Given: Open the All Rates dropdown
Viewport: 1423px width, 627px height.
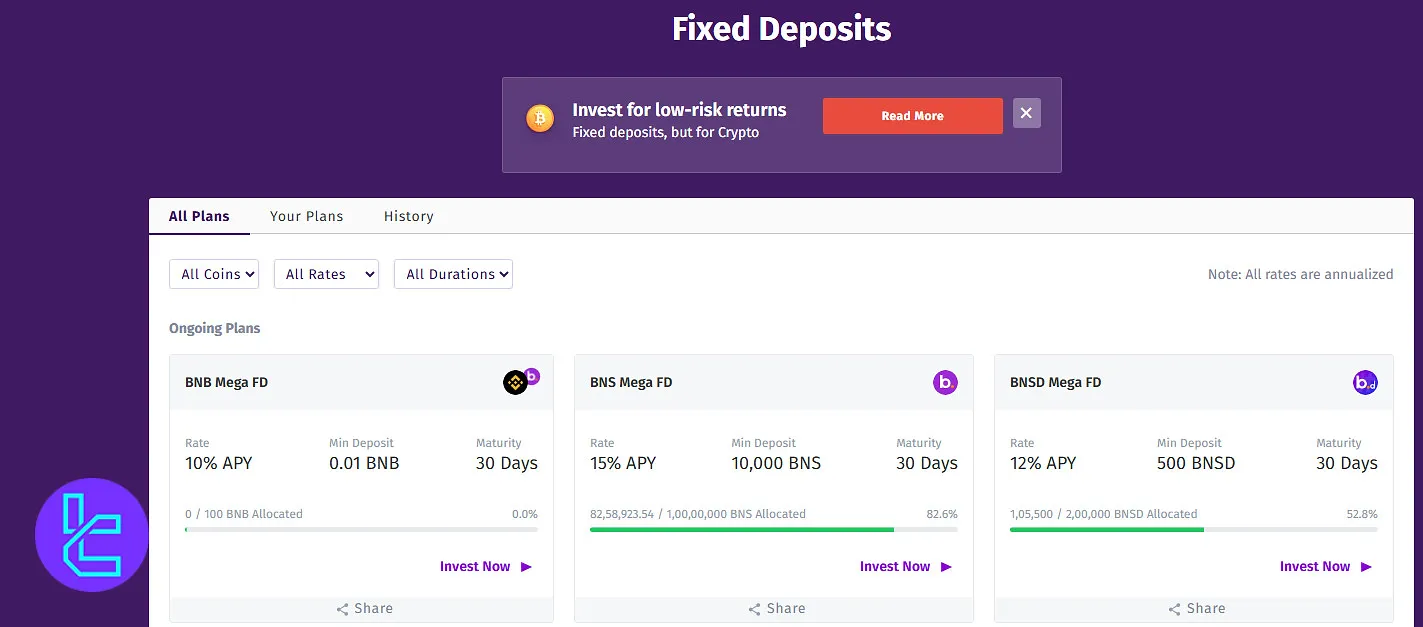Looking at the screenshot, I should pos(326,274).
